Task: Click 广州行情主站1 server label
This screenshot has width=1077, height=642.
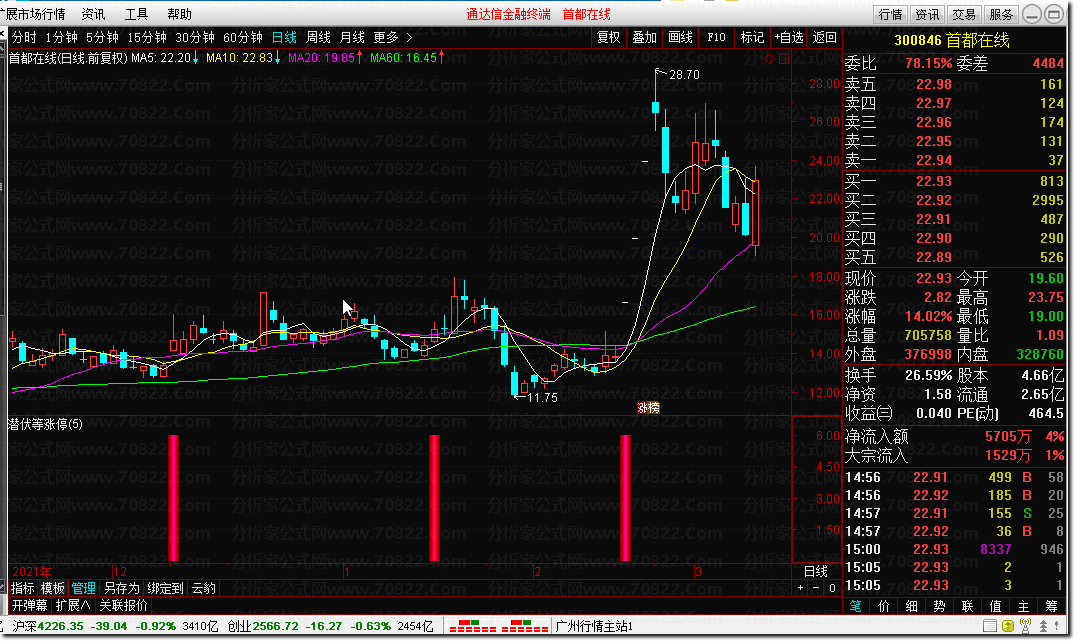Action: point(594,626)
